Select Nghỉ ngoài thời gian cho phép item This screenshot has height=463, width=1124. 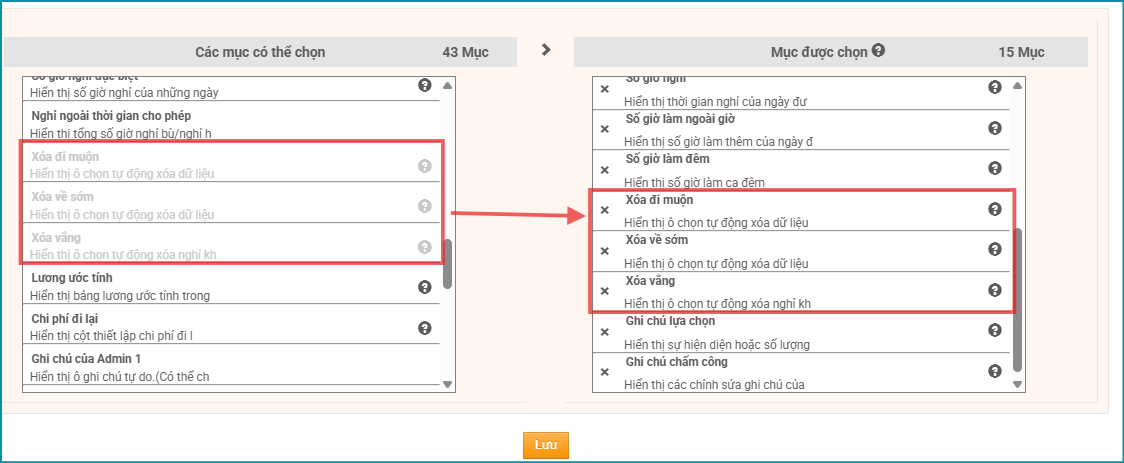click(x=200, y=124)
